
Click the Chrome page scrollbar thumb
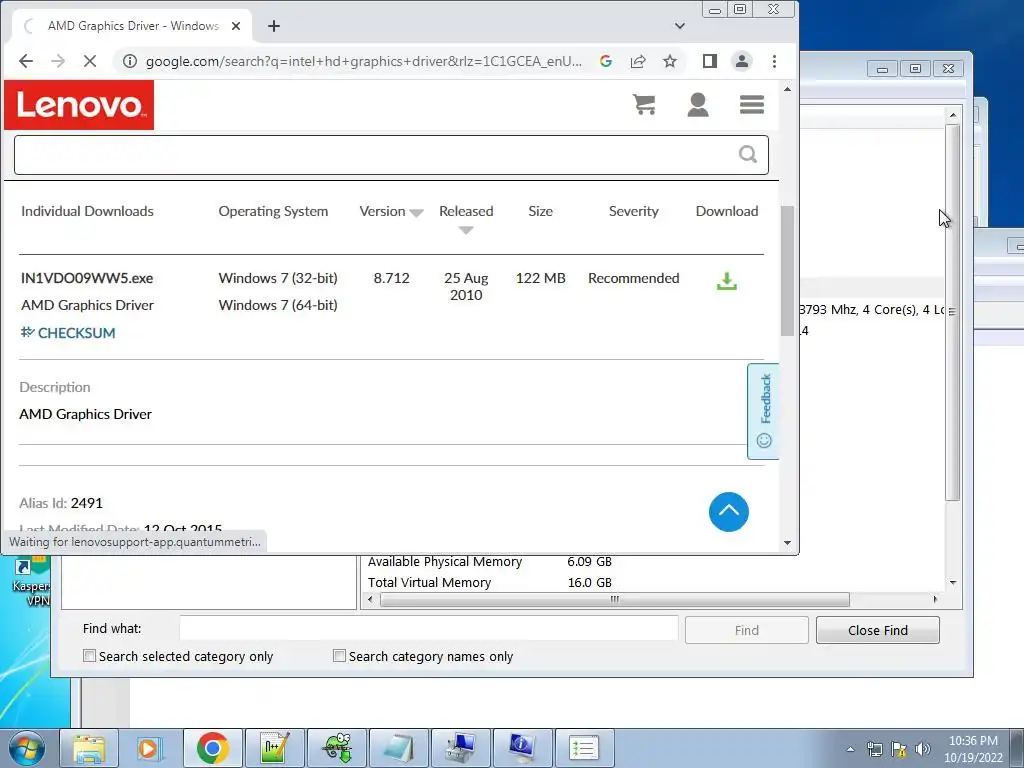[x=787, y=271]
